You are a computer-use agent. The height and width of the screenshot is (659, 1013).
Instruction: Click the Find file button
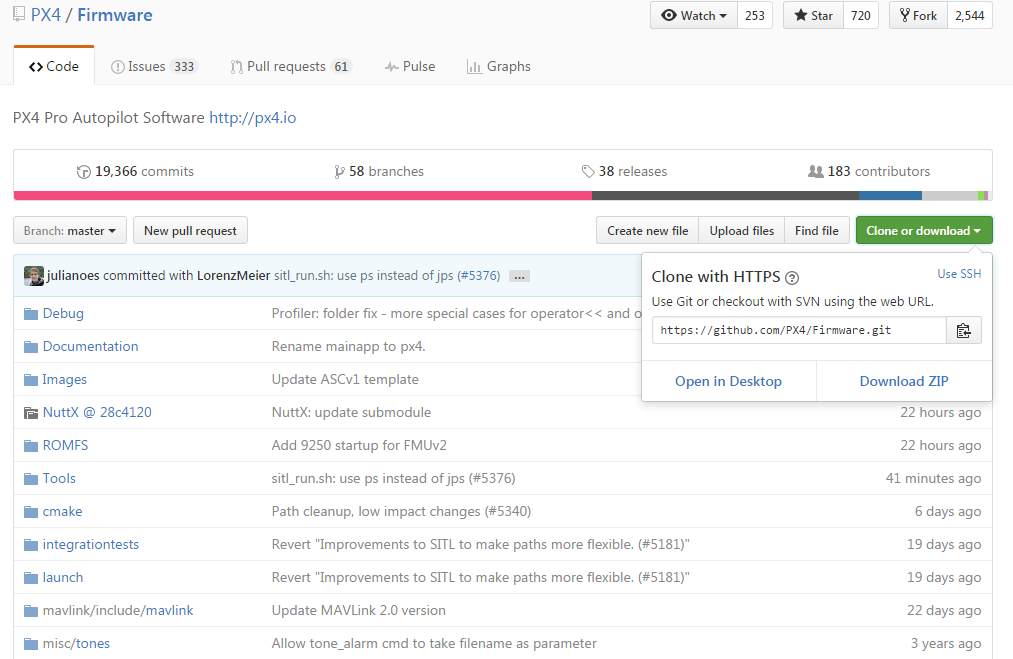point(817,231)
